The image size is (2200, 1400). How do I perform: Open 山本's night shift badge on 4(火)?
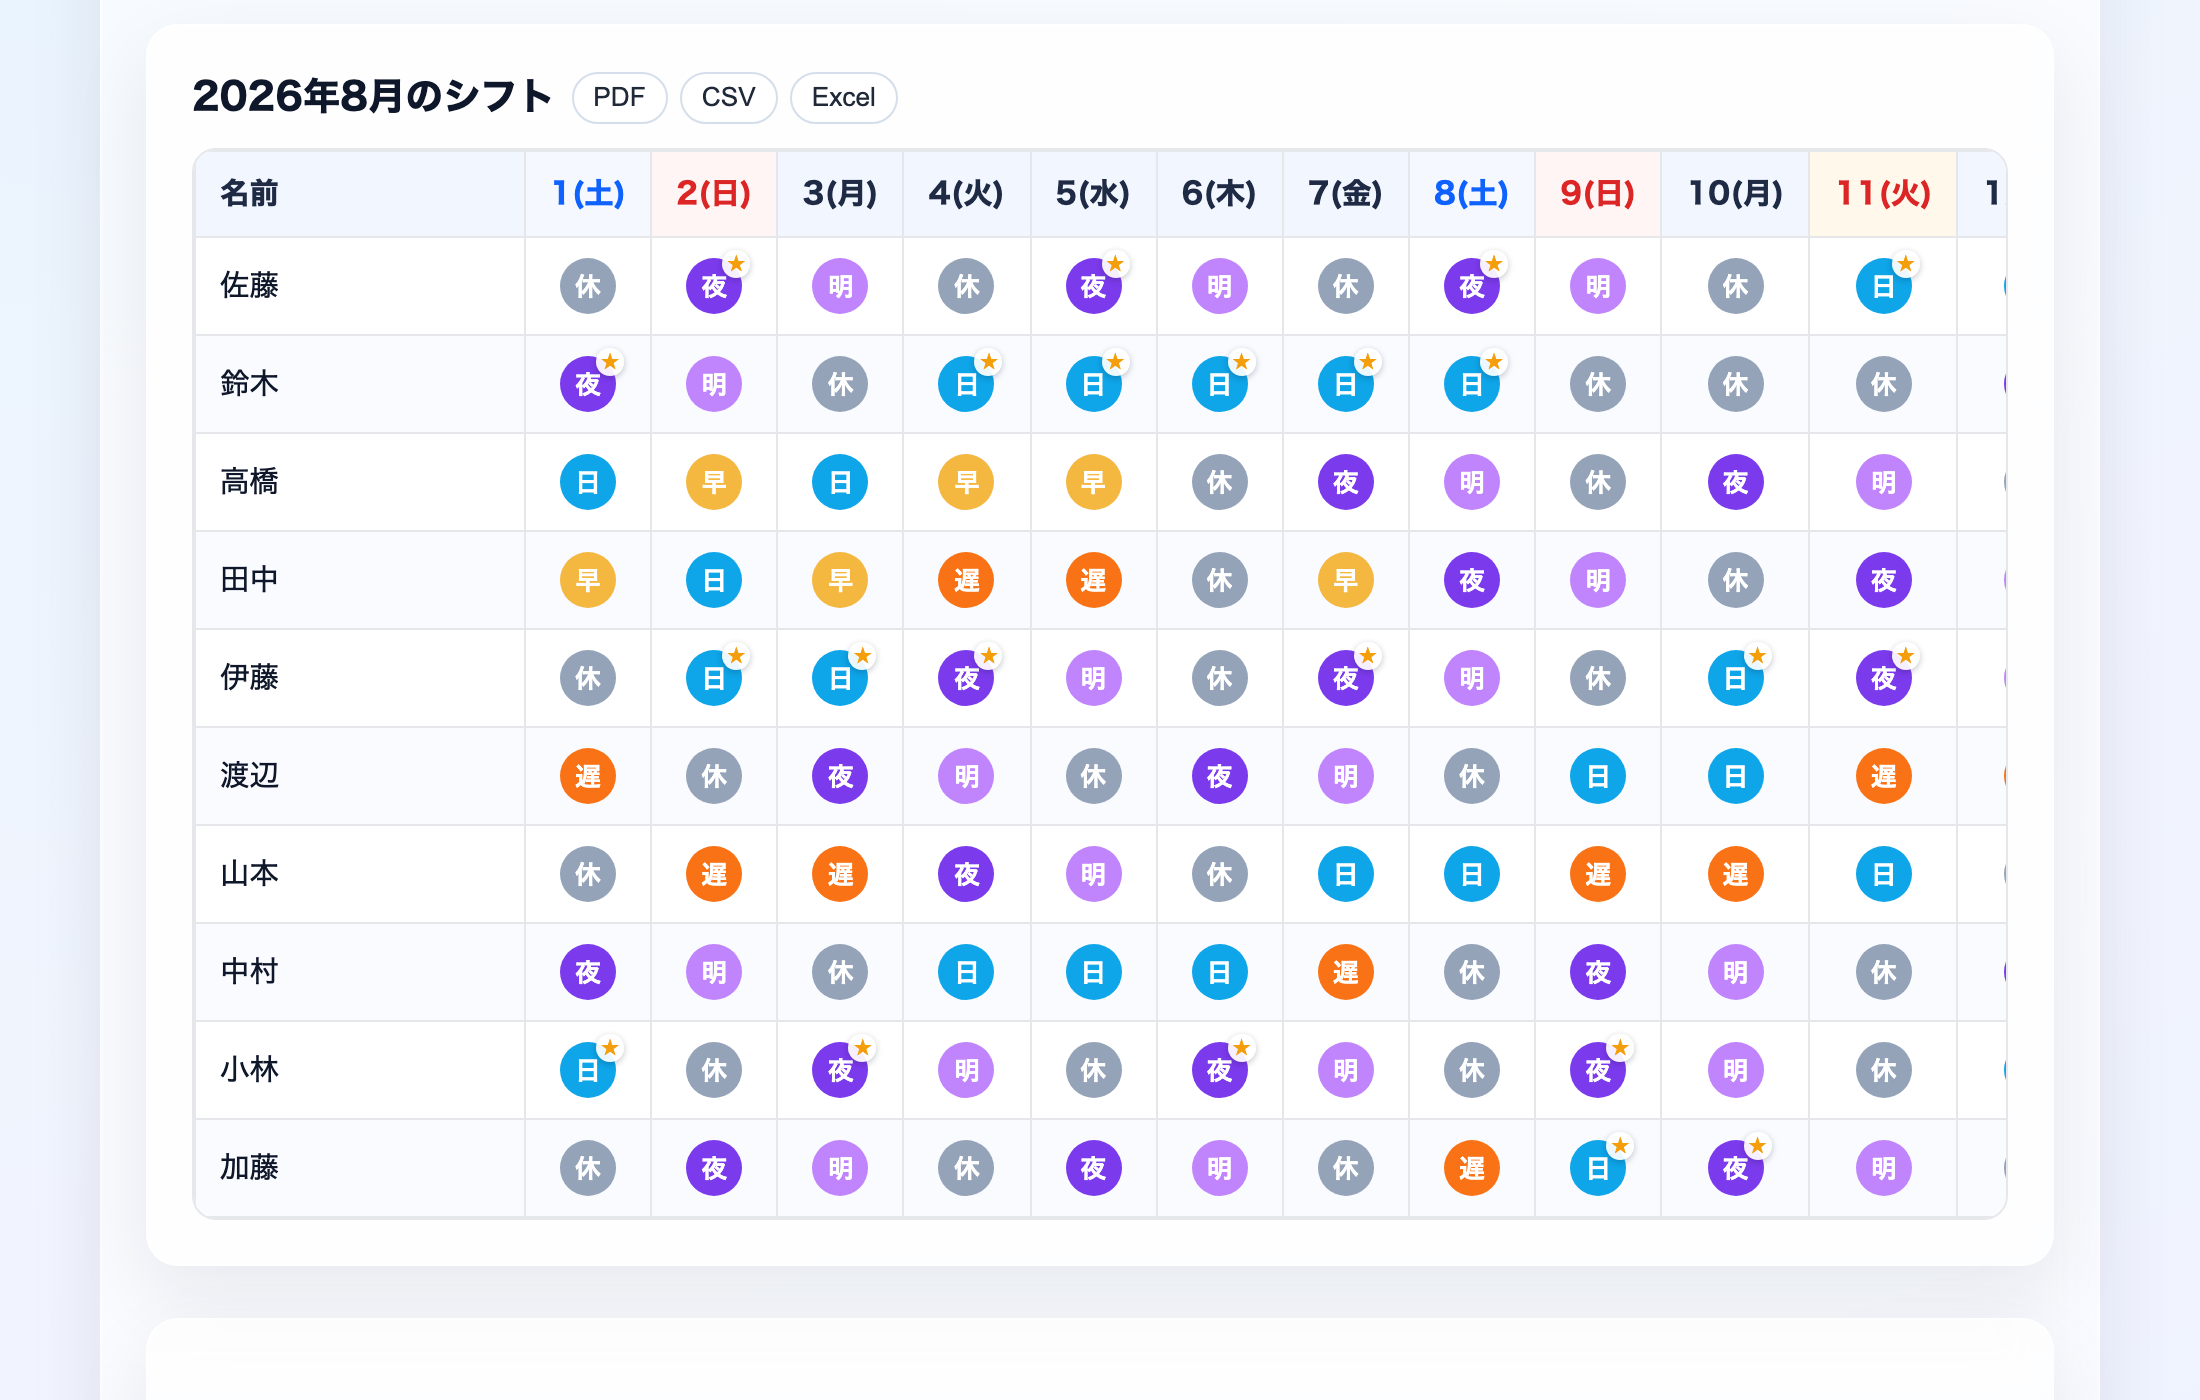click(966, 874)
